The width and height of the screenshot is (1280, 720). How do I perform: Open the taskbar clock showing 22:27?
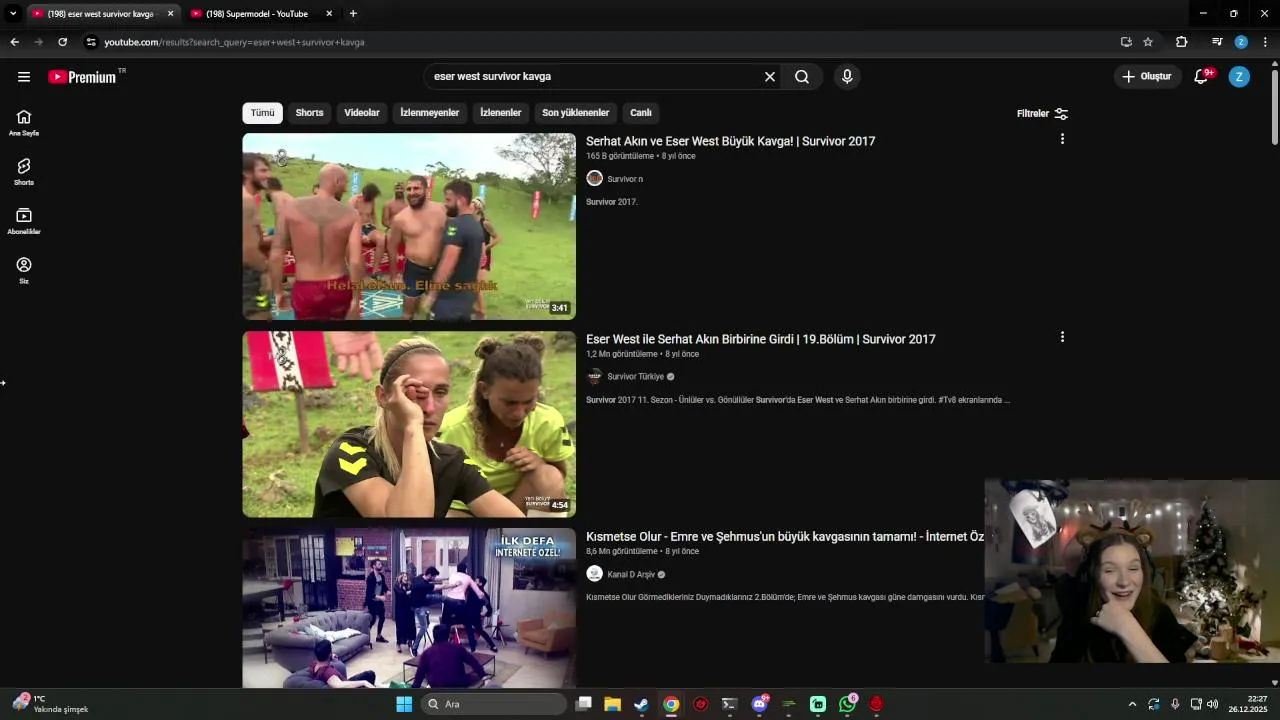[x=1247, y=704]
